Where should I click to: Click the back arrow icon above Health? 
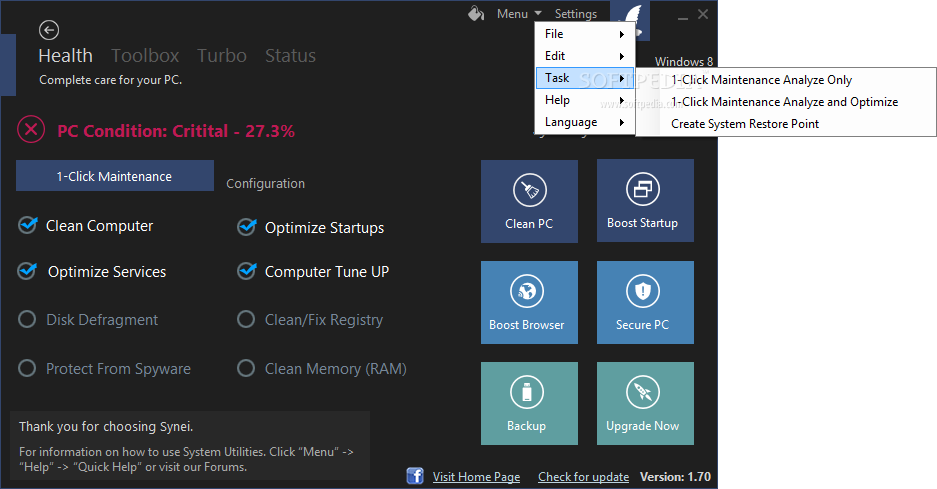(48, 30)
